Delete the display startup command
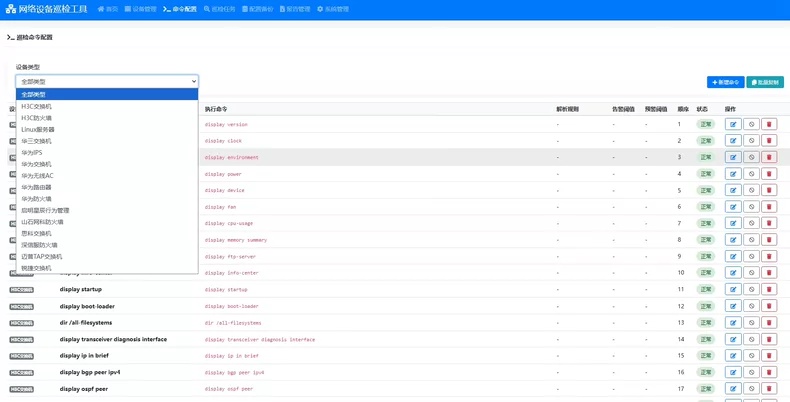The width and height of the screenshot is (790, 402). 769,290
